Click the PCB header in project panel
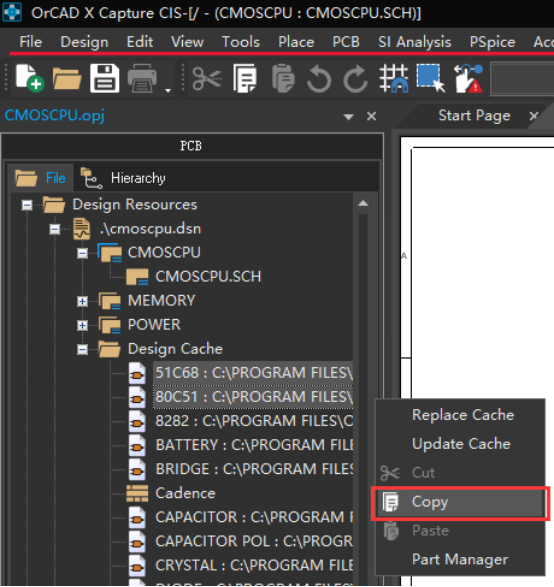 191,146
